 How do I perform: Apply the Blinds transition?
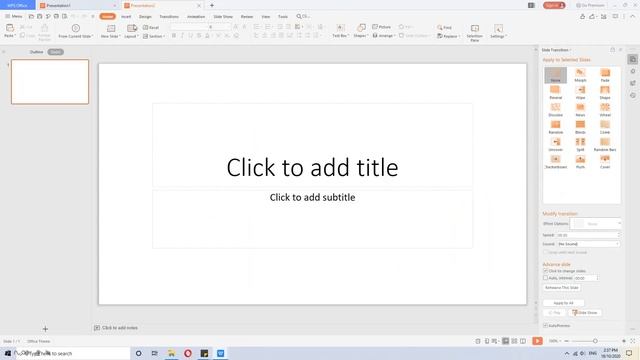click(x=580, y=127)
